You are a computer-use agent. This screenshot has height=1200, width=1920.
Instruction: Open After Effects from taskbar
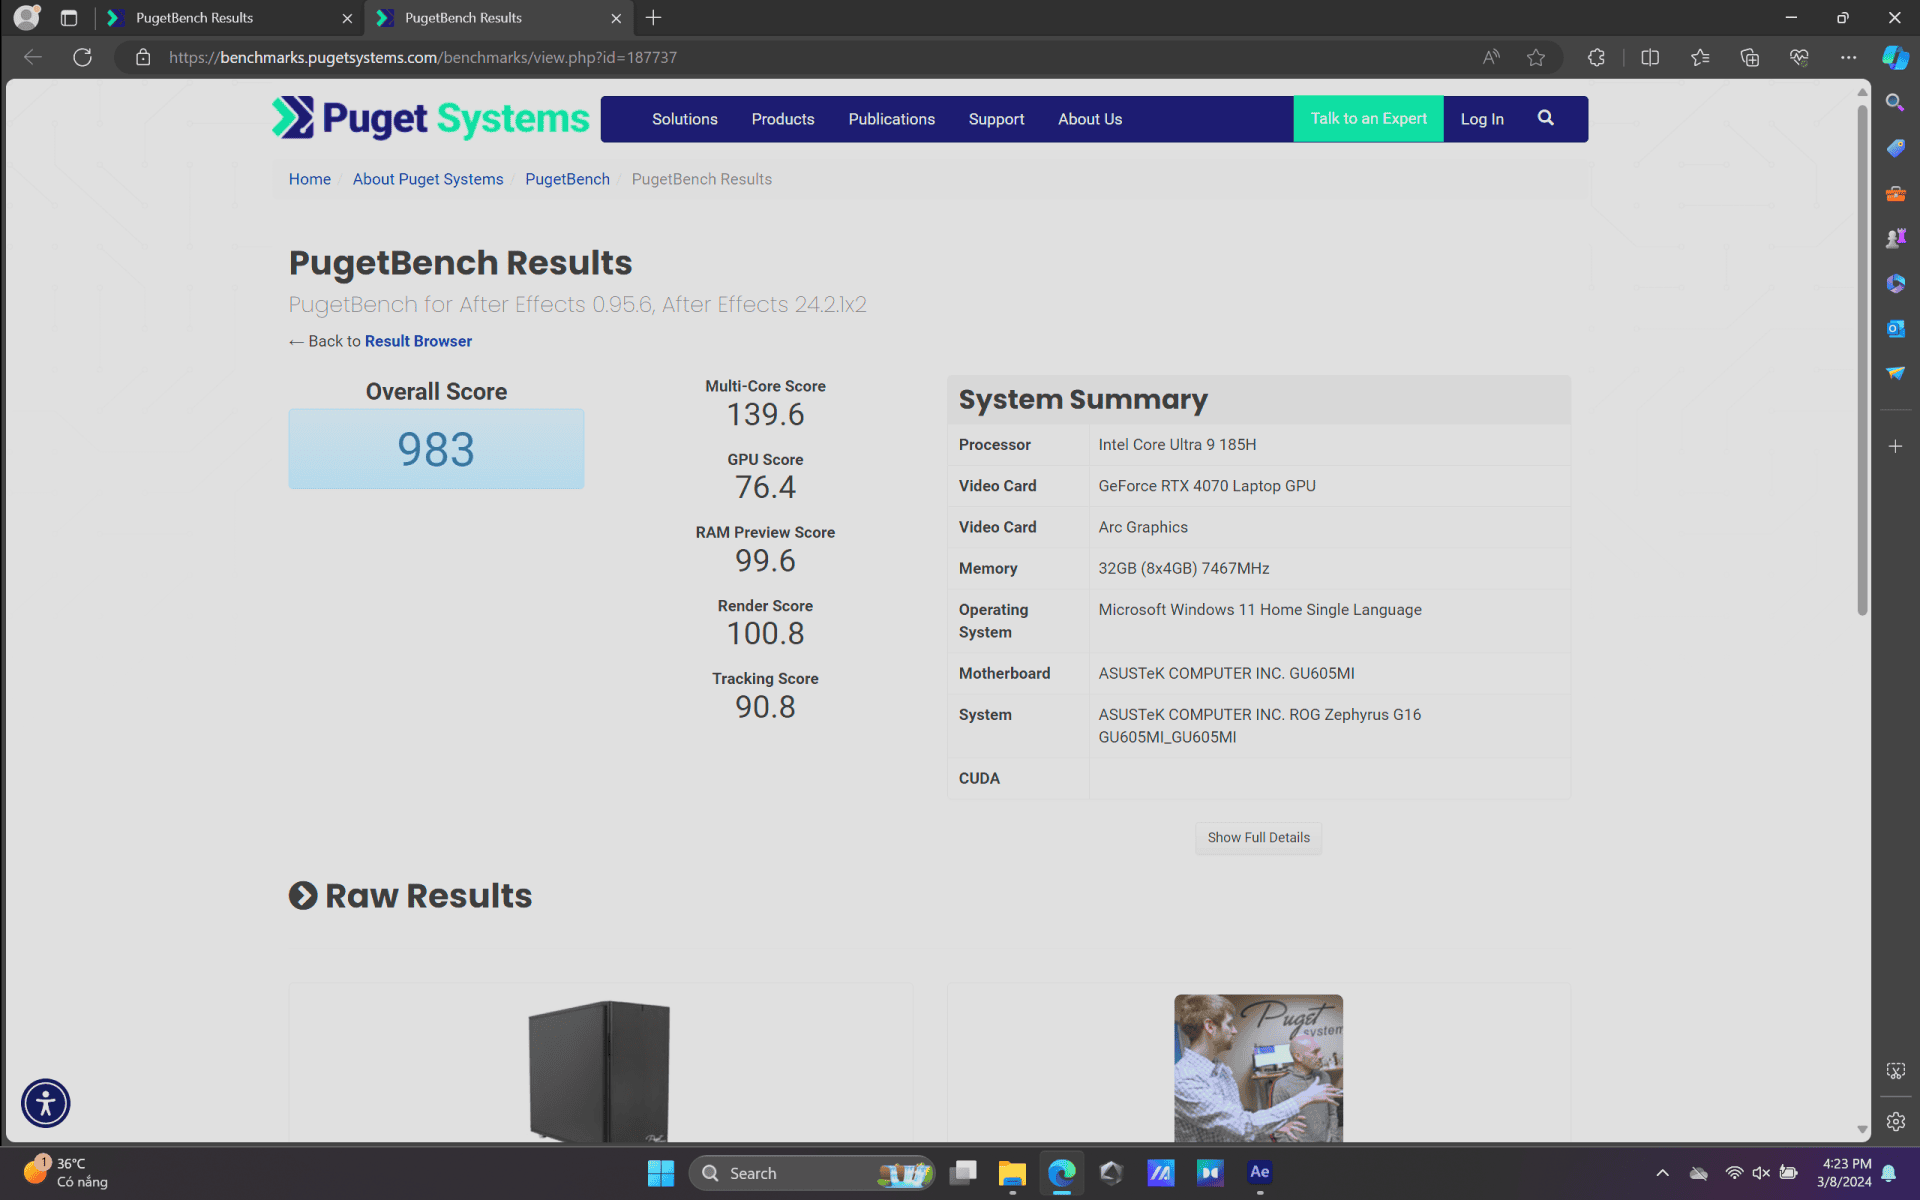(x=1259, y=1172)
